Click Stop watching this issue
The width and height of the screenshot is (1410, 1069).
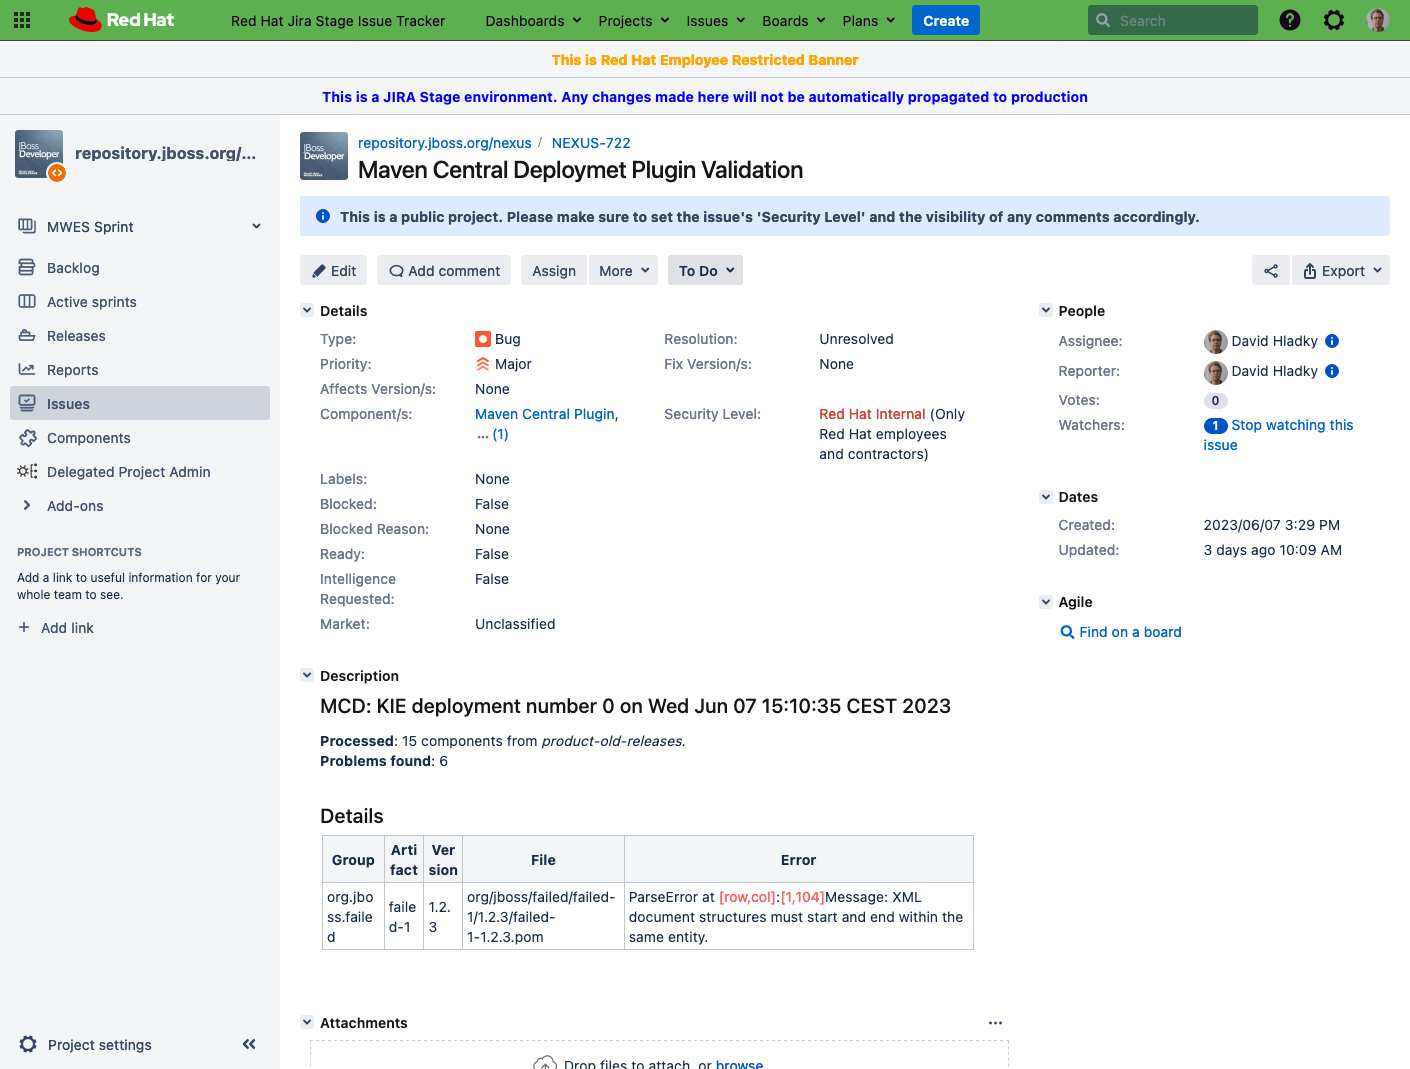[x=1278, y=435]
